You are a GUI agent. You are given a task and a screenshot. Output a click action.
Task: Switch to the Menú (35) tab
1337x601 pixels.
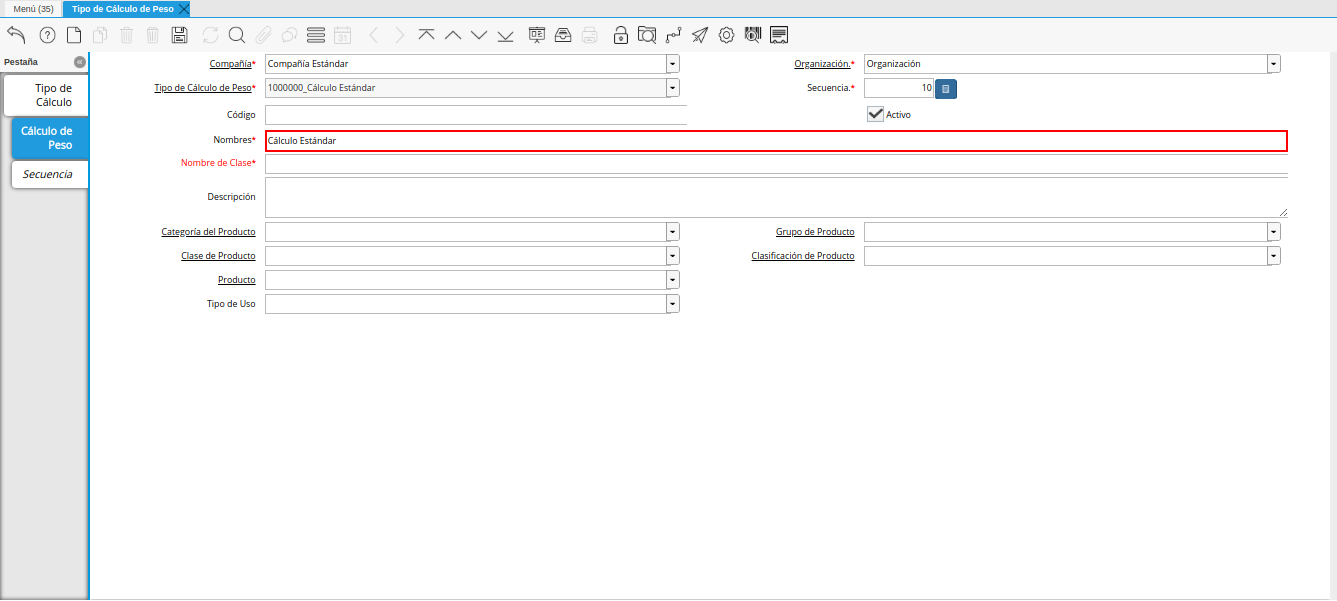point(33,8)
